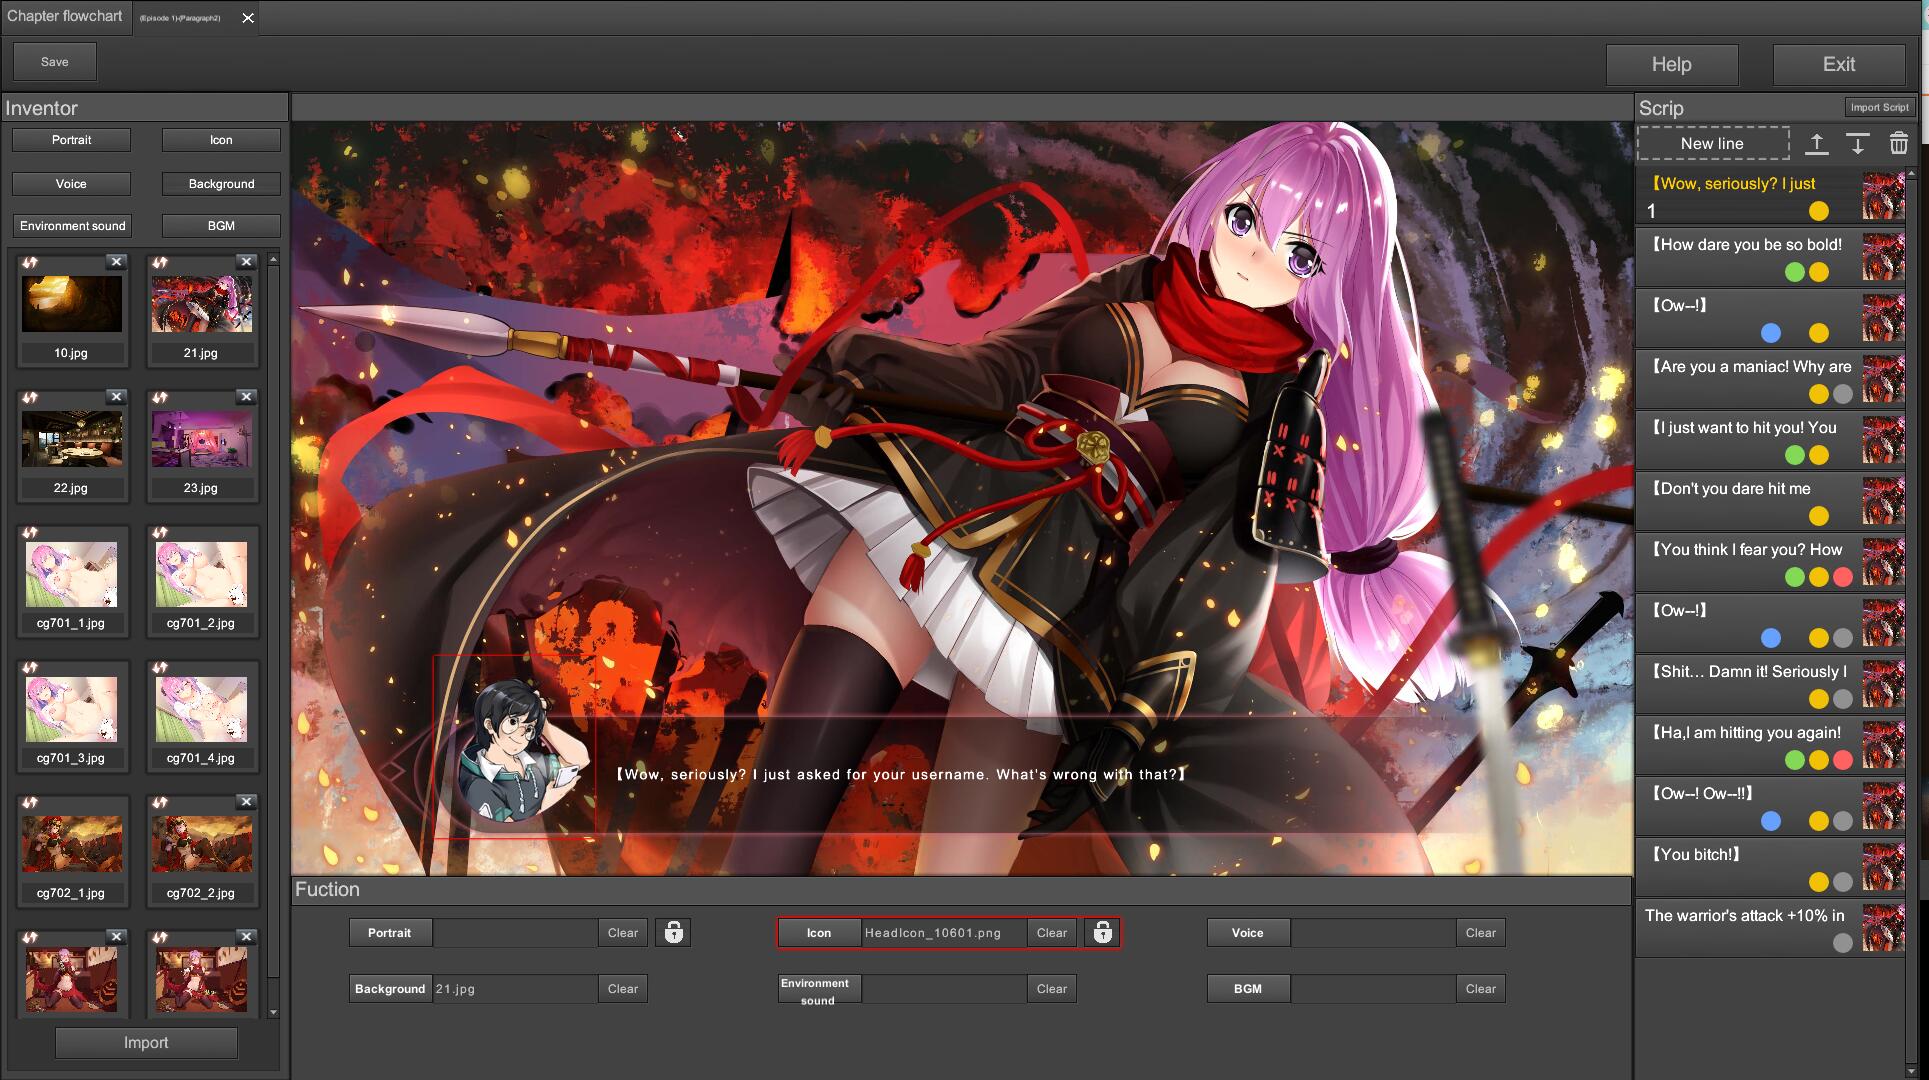
Task: Remove the 10.jpg asset using its X icon
Action: [118, 261]
